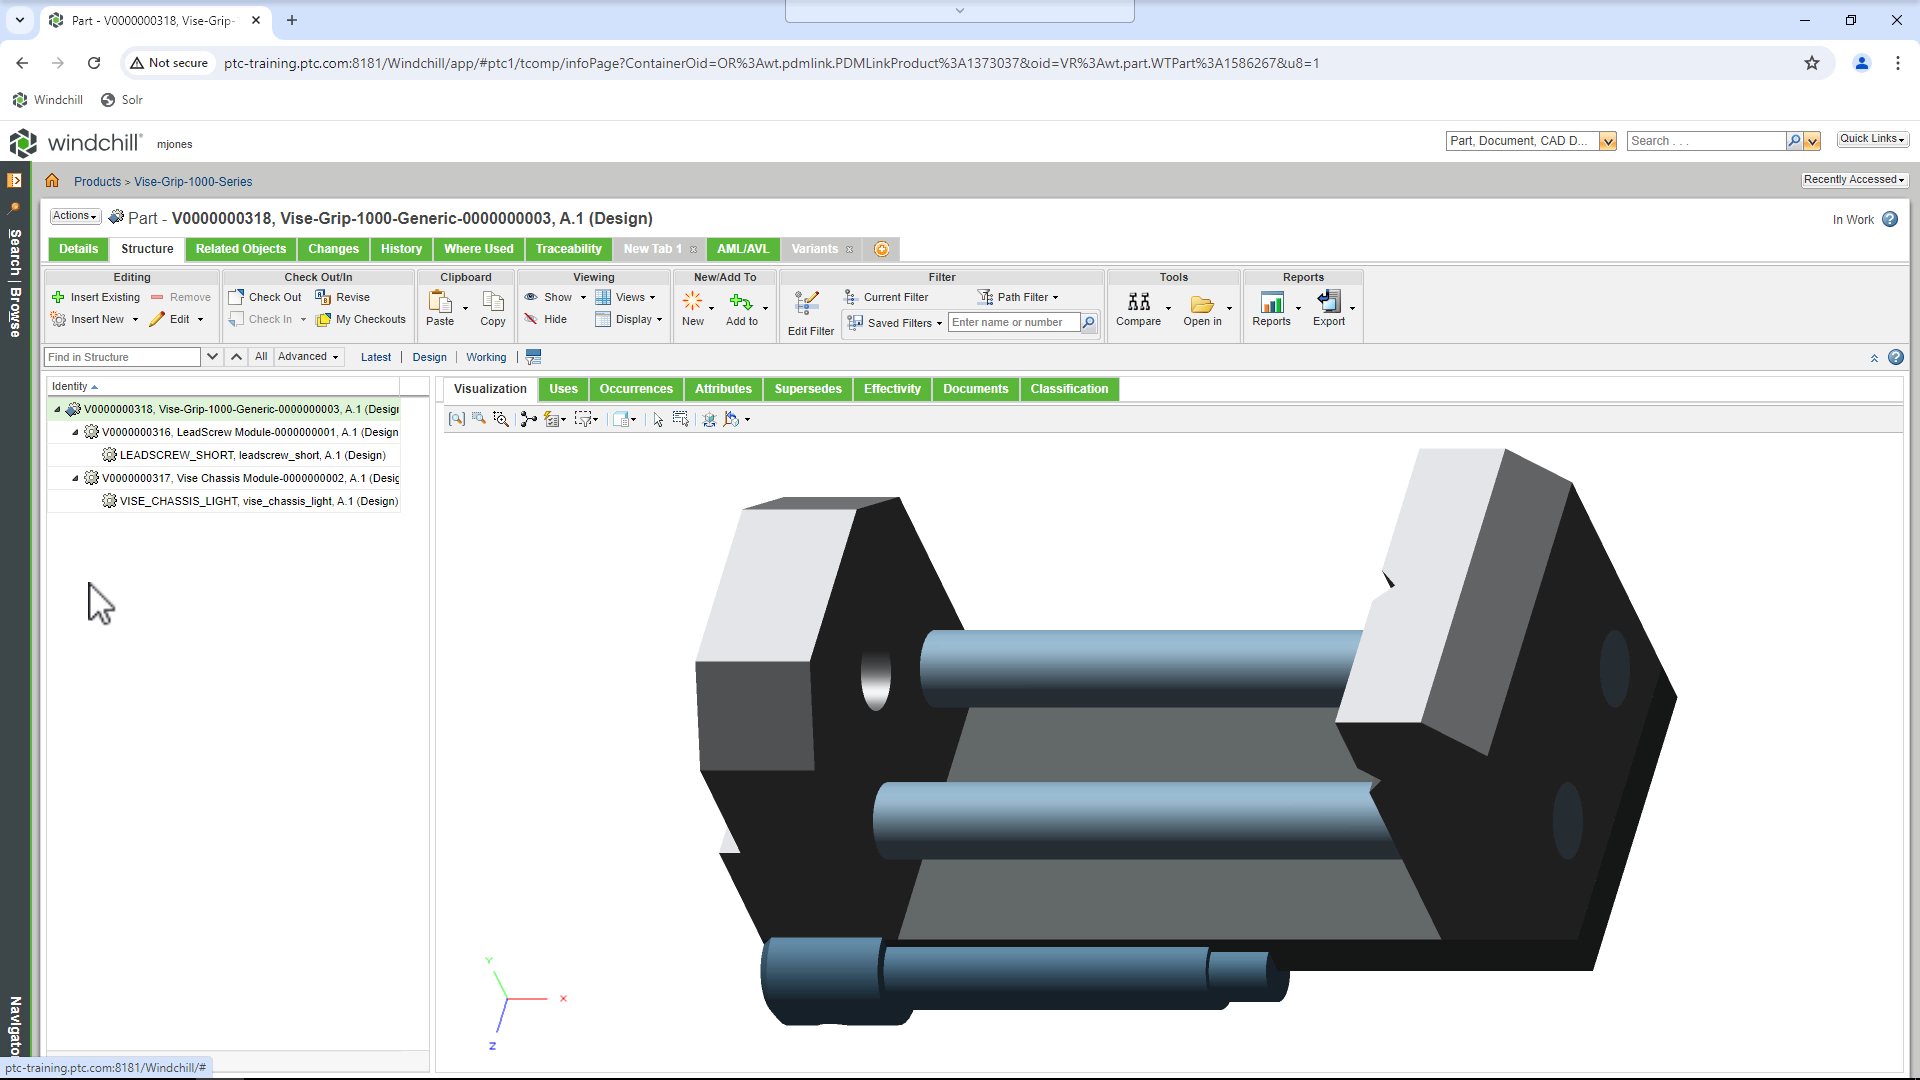Open the Recently Accessed dropdown
Image resolution: width=1920 pixels, height=1080 pixels.
tap(1854, 180)
